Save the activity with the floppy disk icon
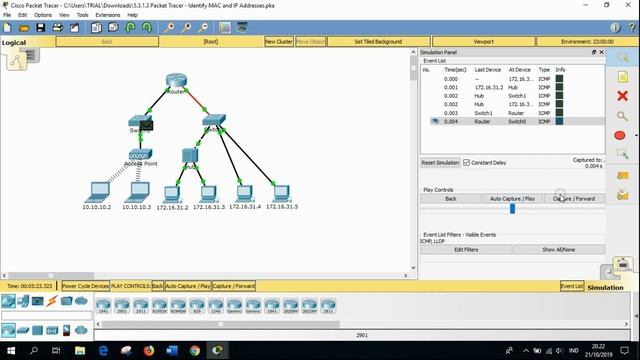 (x=40, y=28)
